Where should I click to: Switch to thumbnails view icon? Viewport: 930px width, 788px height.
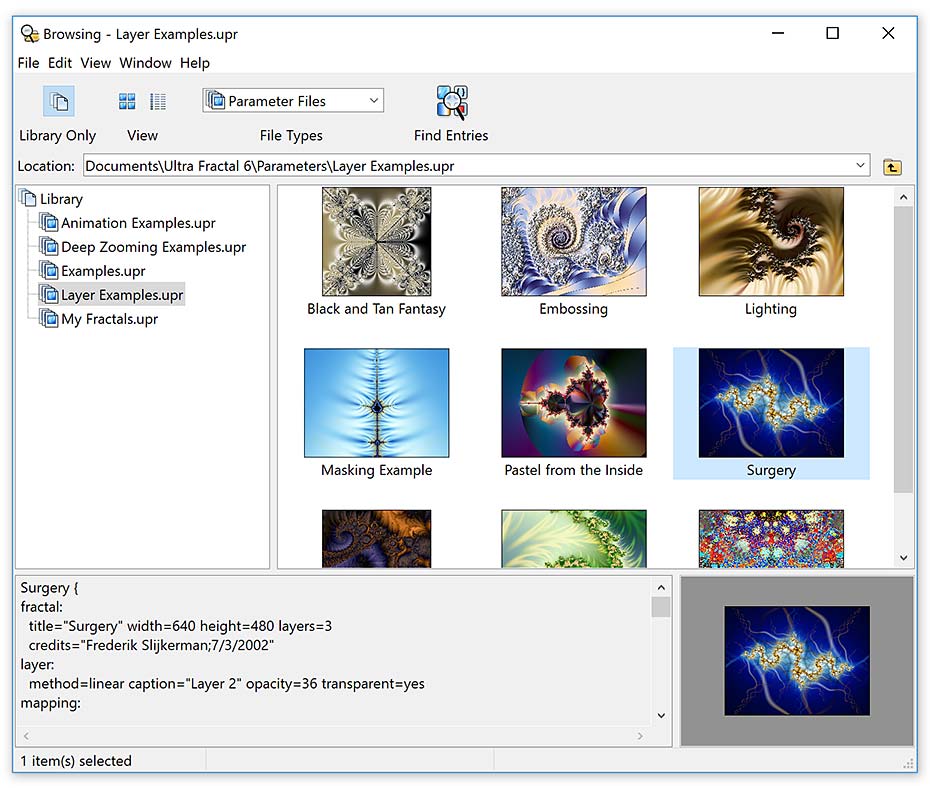tap(127, 102)
